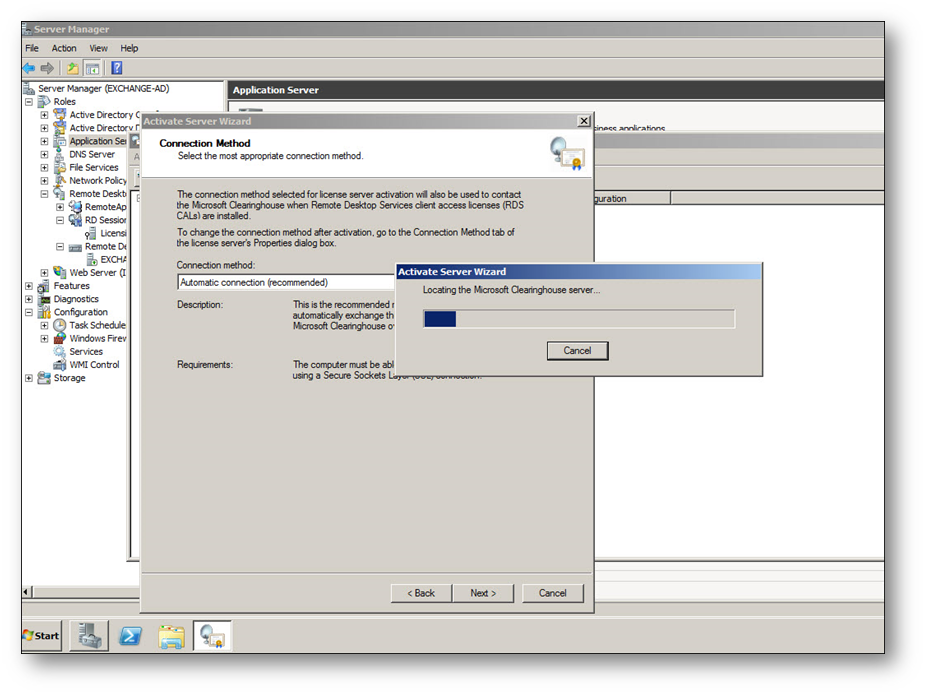This screenshot has width=927, height=696.
Task: Click the Up One Level folder icon
Action: [72, 68]
